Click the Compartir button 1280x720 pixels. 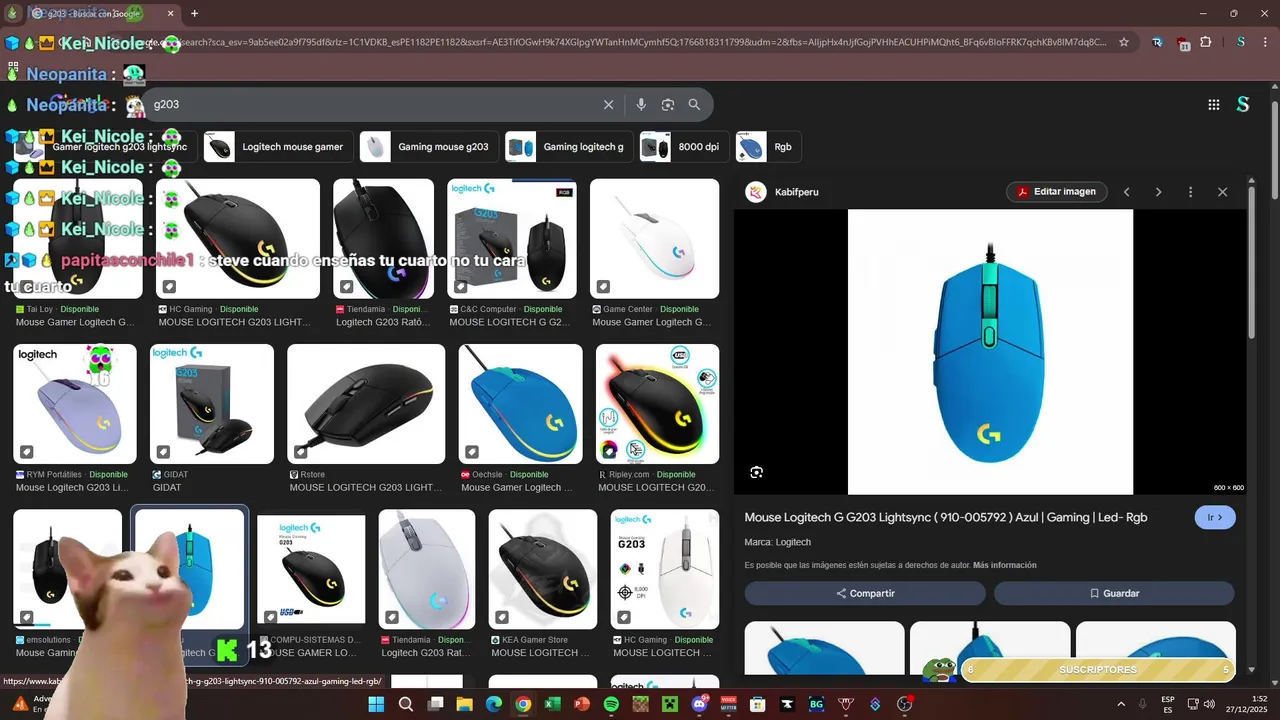[x=865, y=593]
